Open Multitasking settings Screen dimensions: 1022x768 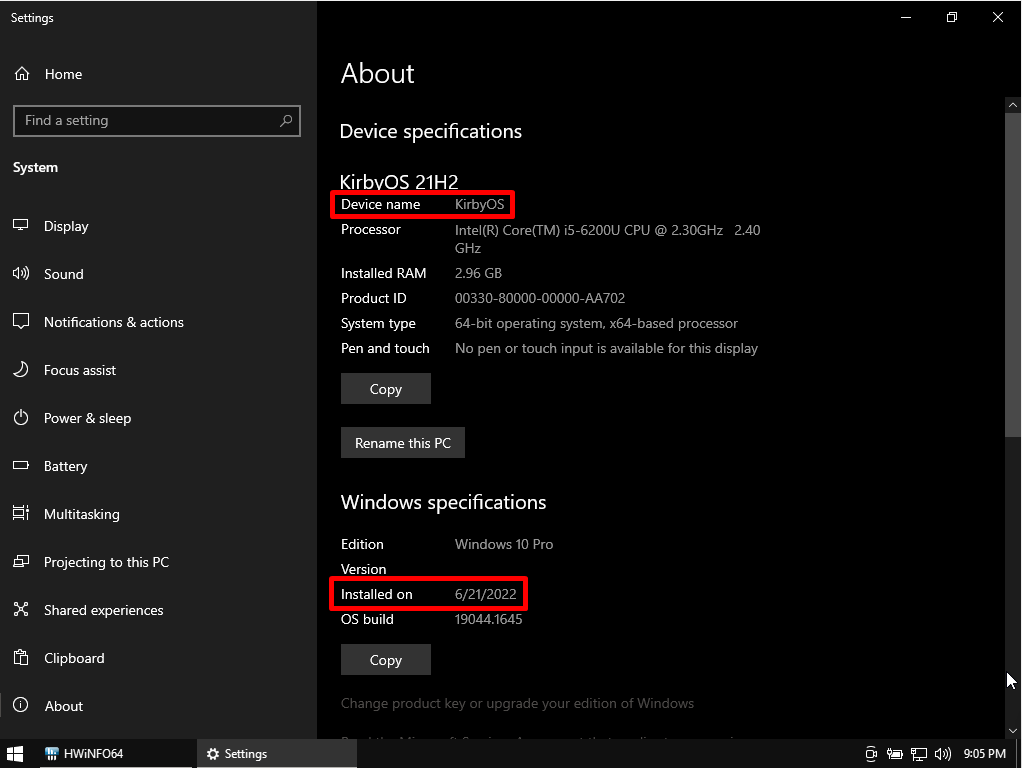81,514
